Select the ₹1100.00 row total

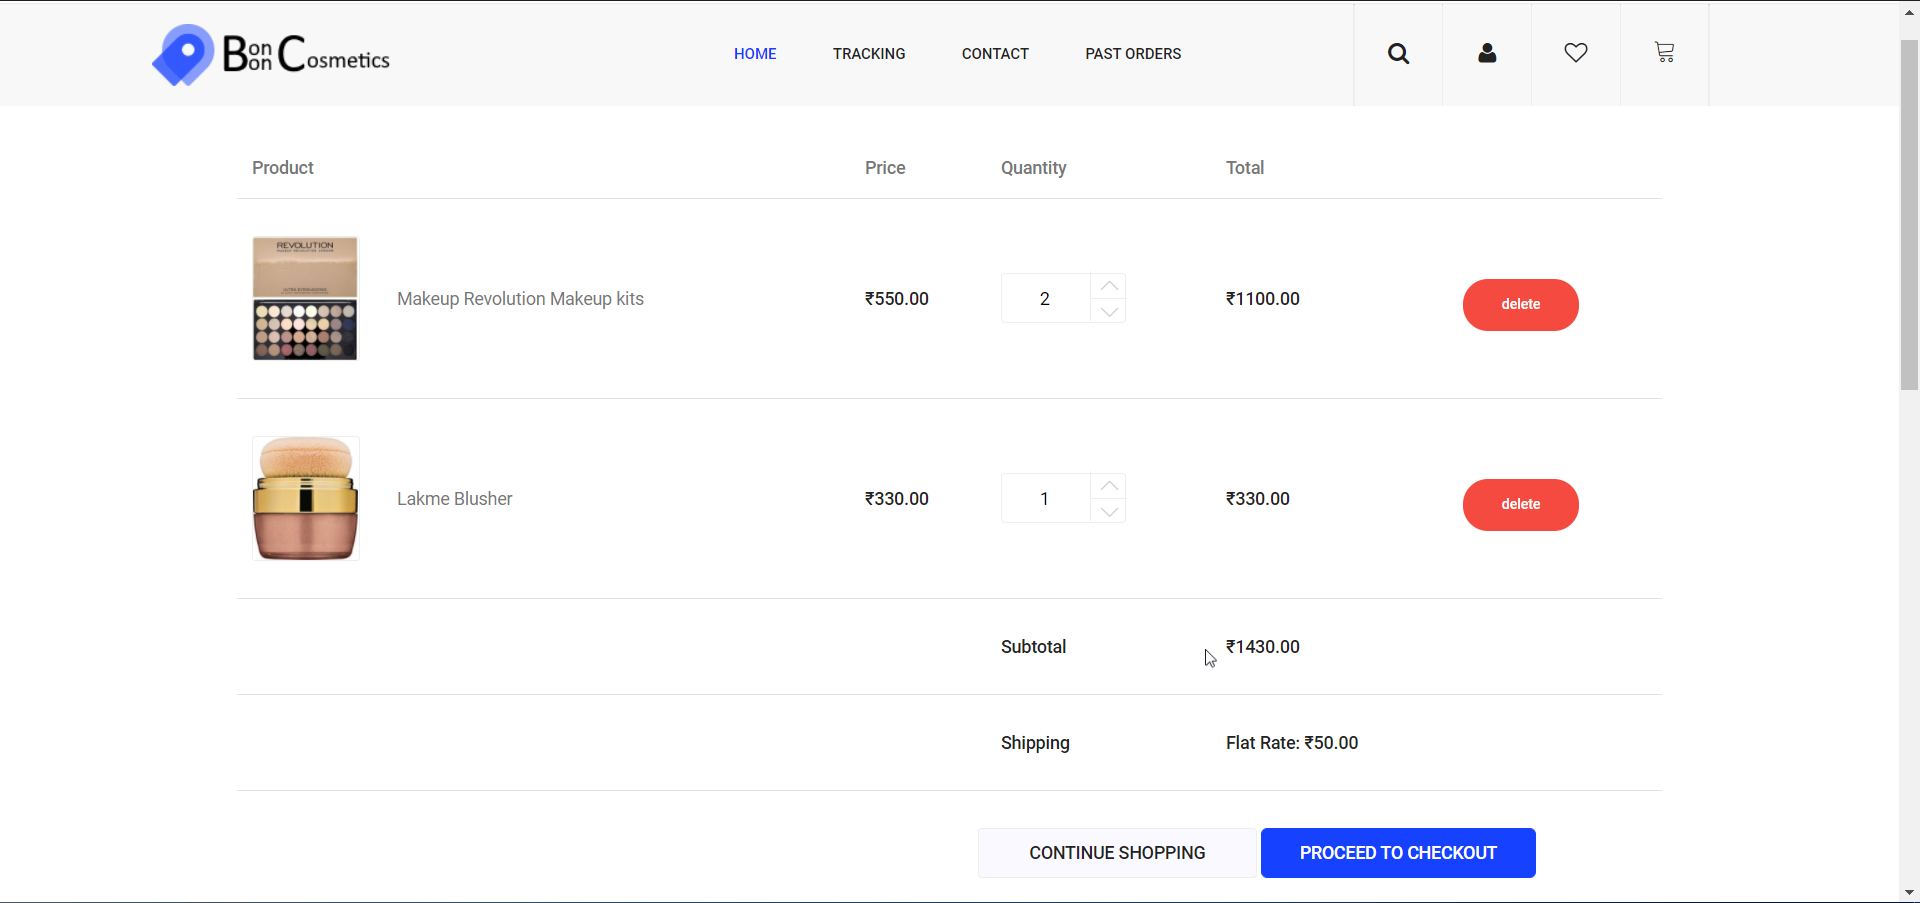pyautogui.click(x=1263, y=299)
